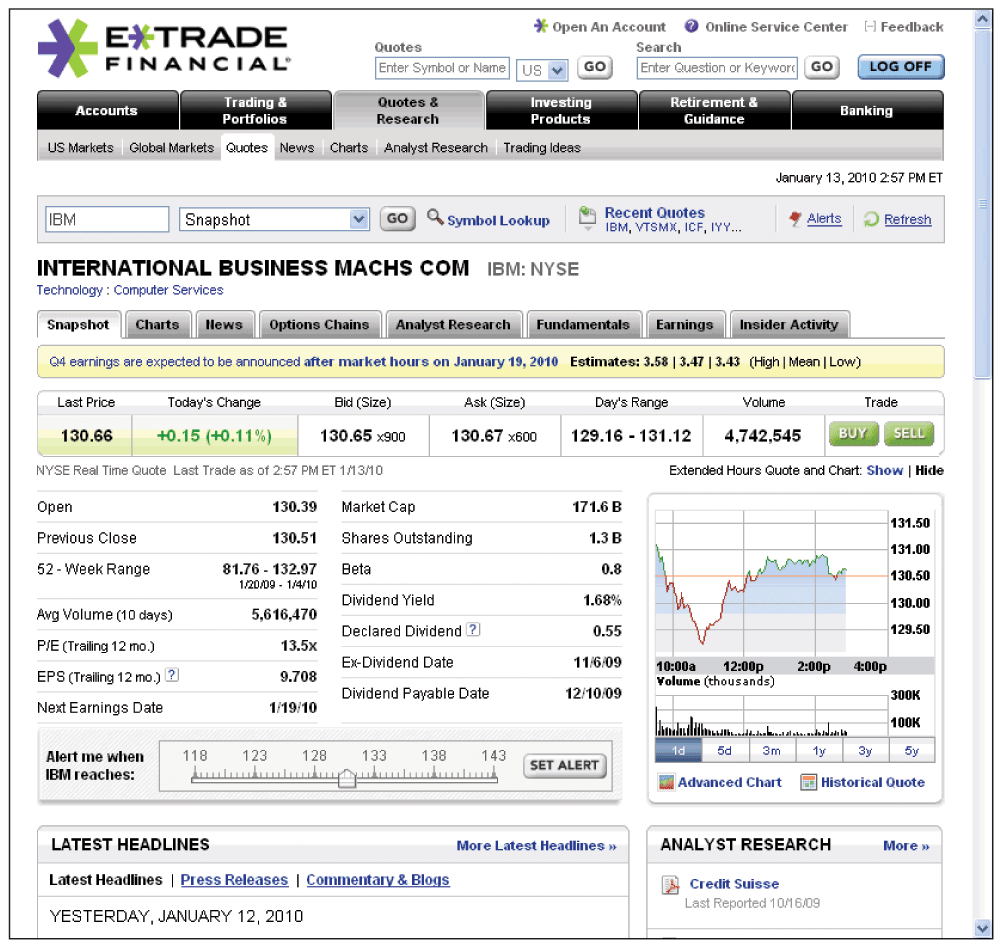The height and width of the screenshot is (950, 1000).
Task: Hide extended hours quote and chart
Action: pyautogui.click(x=929, y=471)
